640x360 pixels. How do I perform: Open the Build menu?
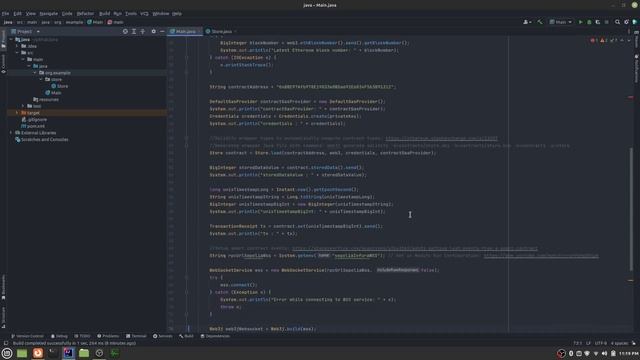pyautogui.click(x=104, y=13)
